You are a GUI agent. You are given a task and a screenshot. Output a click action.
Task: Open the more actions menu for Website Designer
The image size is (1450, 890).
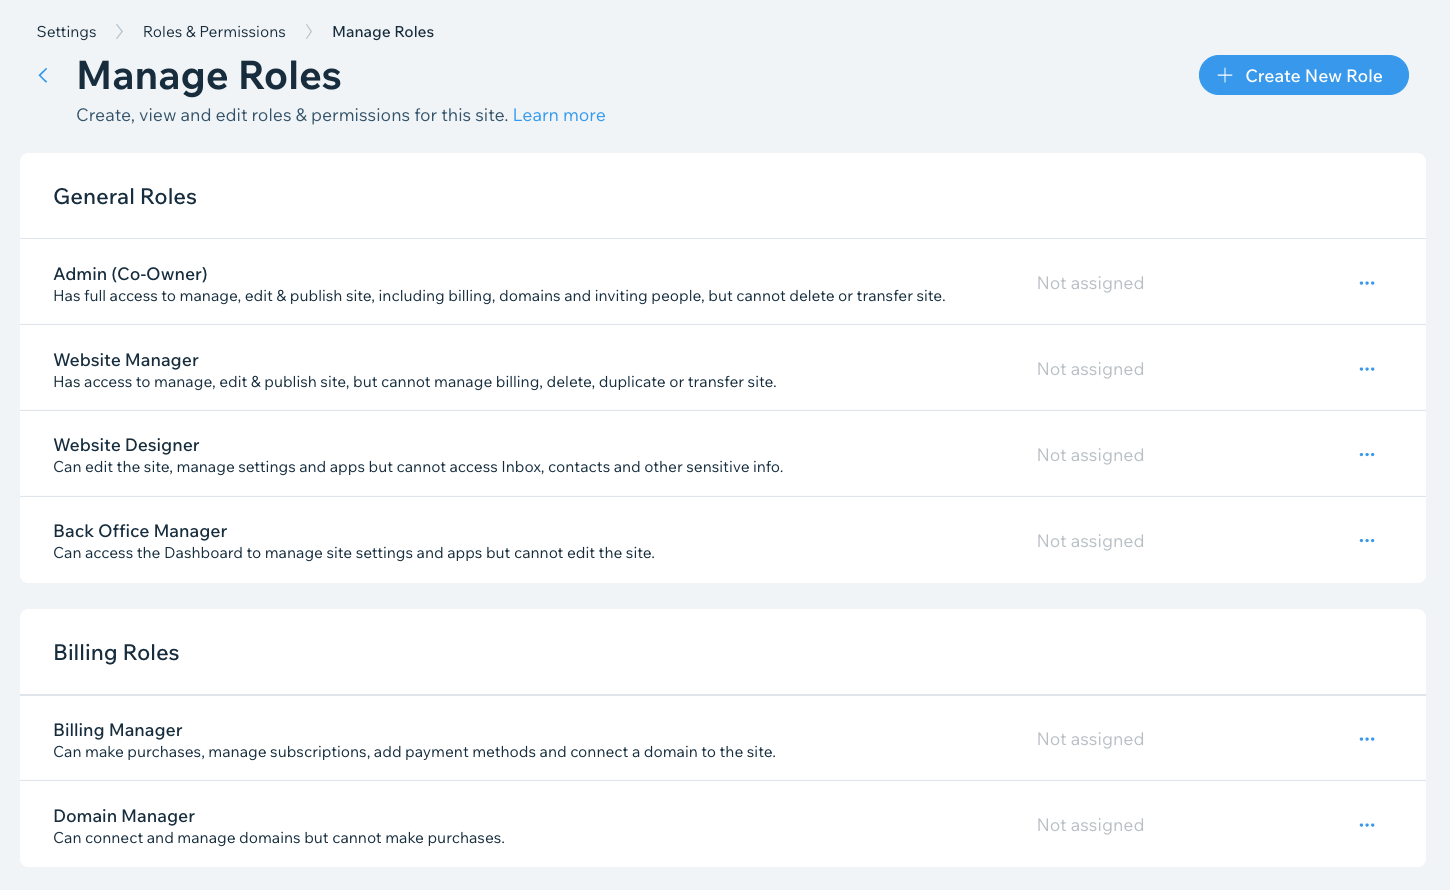pyautogui.click(x=1367, y=454)
